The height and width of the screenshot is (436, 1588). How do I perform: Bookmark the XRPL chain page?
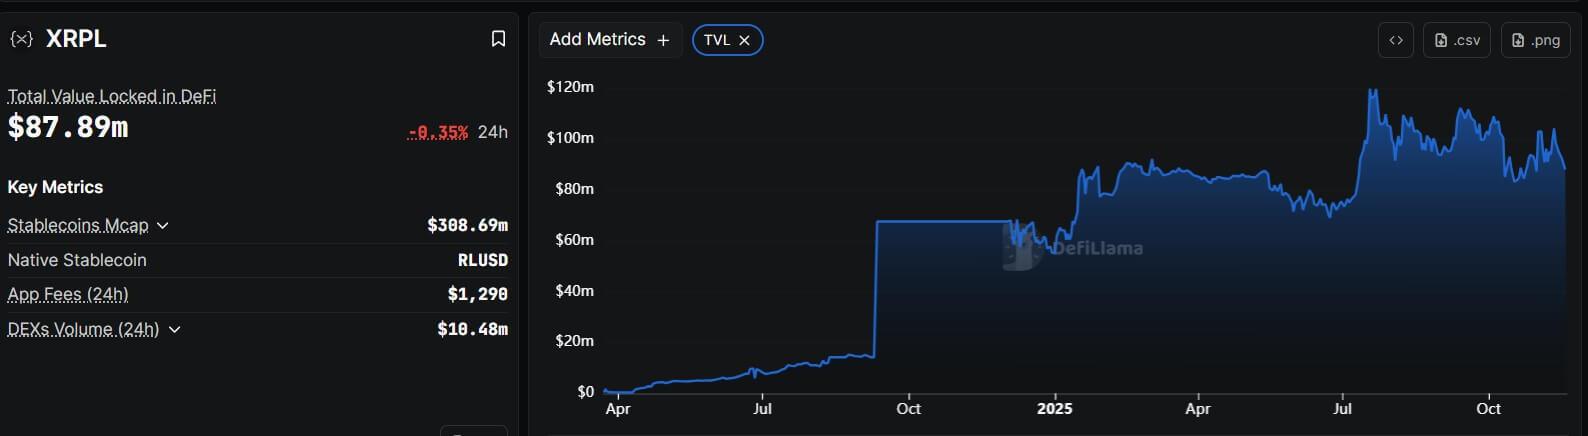click(498, 39)
